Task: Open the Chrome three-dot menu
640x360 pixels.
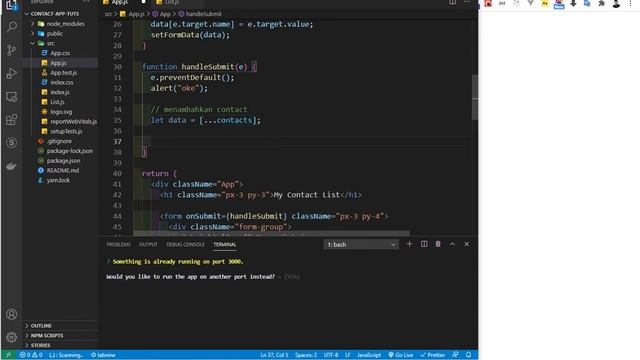Action: (630, 4)
